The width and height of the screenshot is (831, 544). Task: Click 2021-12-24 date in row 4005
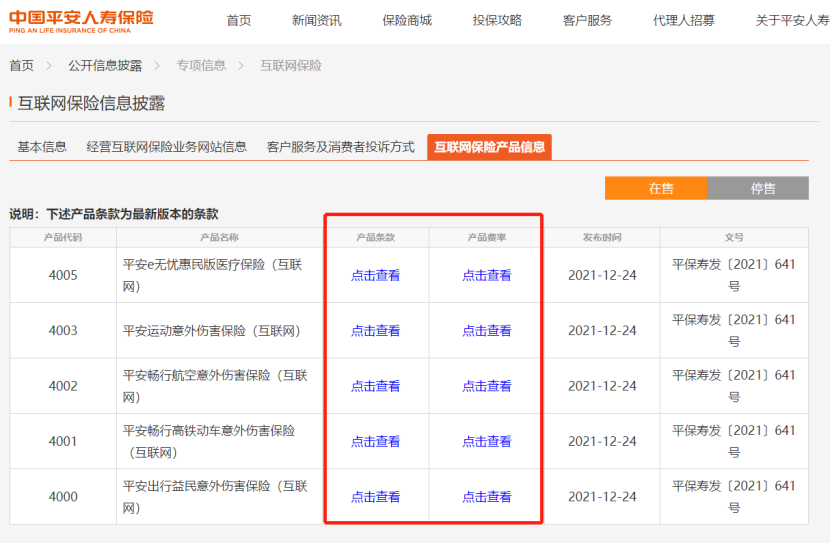click(x=602, y=276)
